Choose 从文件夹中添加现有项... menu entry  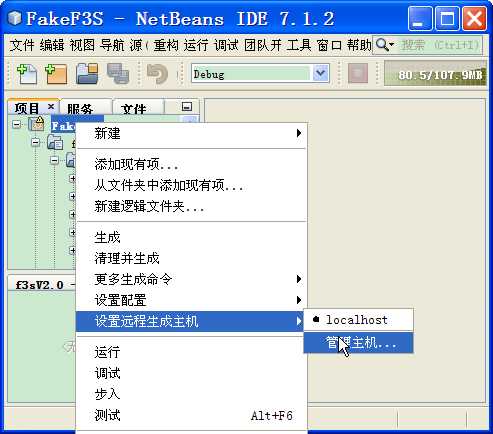pos(191,185)
